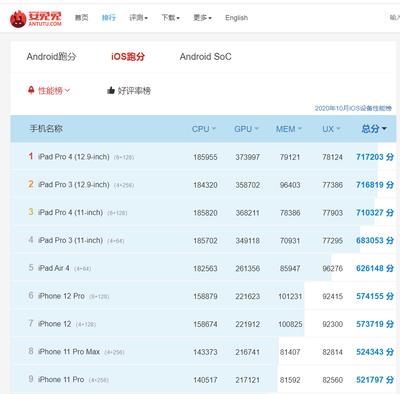The width and height of the screenshot is (400, 394).
Task: Sort the table by UX column
Action: (331, 129)
